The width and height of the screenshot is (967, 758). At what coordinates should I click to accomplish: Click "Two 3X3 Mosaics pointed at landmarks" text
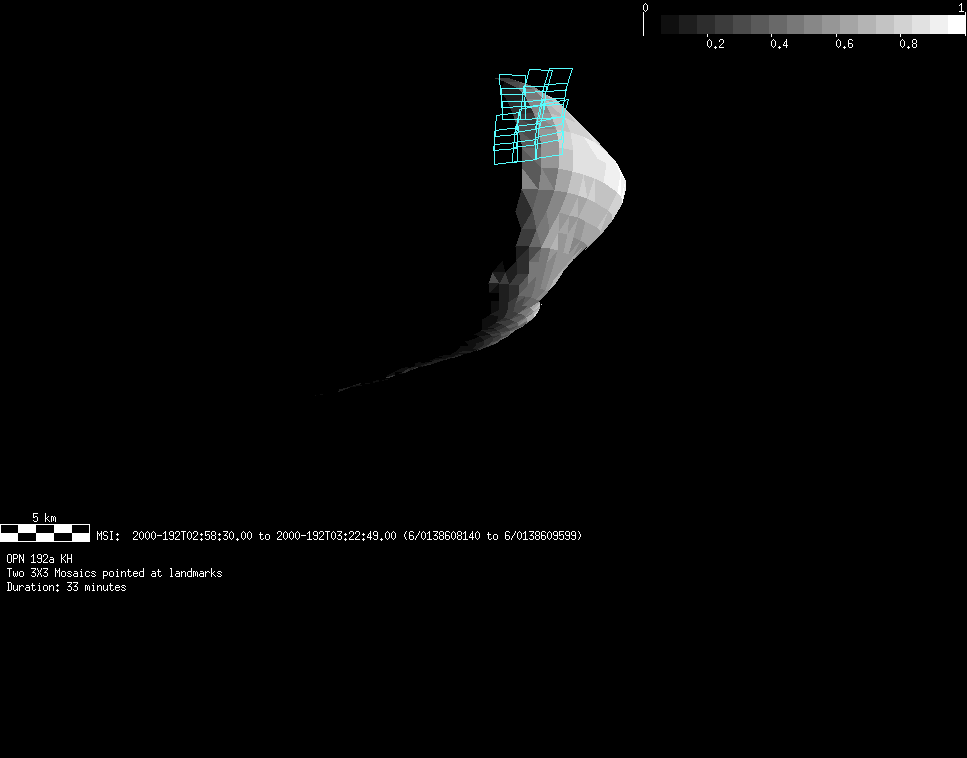pyautogui.click(x=114, y=573)
